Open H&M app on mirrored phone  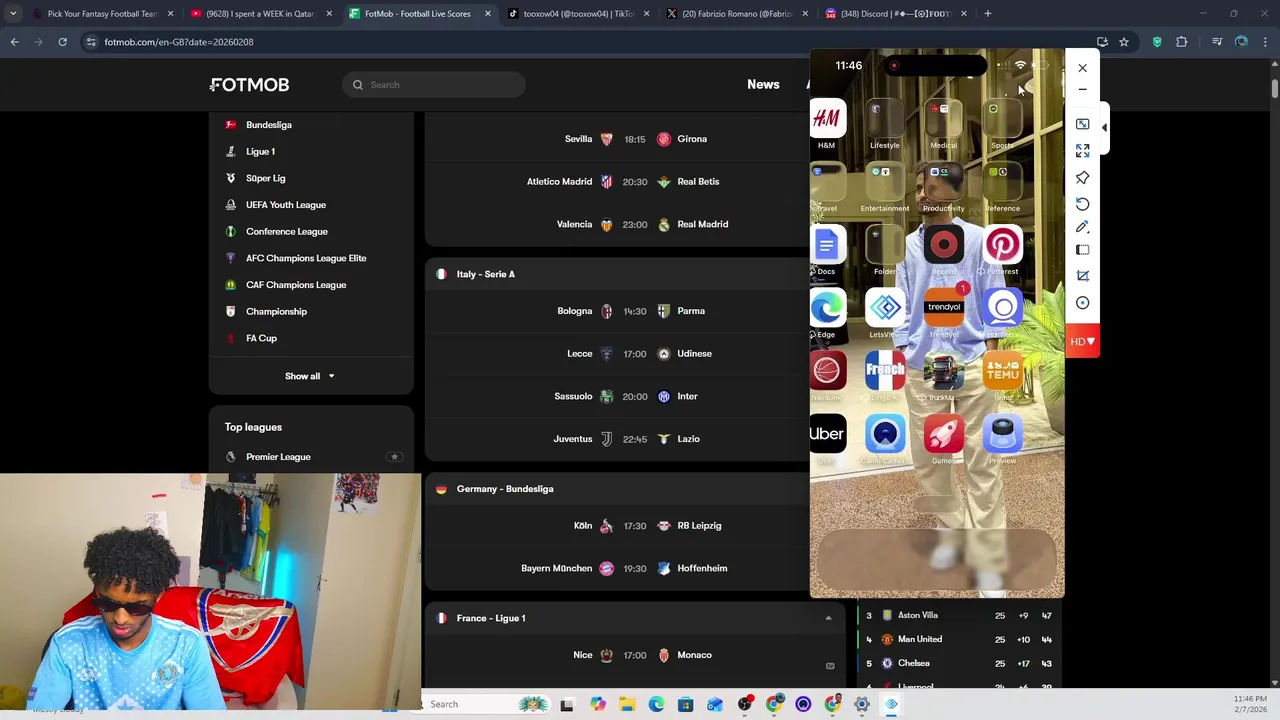[827, 119]
